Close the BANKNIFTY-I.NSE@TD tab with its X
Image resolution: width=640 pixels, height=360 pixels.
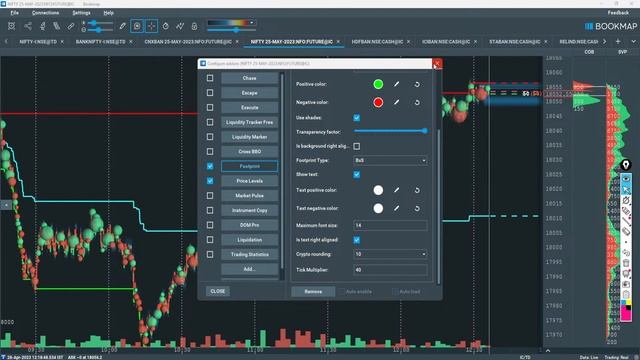(131, 42)
